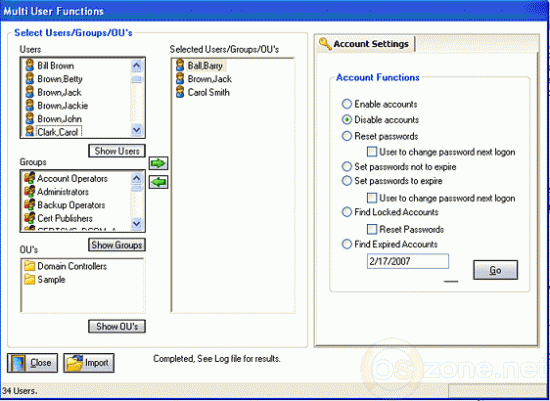The height and width of the screenshot is (401, 550).
Task: Click Groups list scroll down arrow
Action: click(x=136, y=223)
